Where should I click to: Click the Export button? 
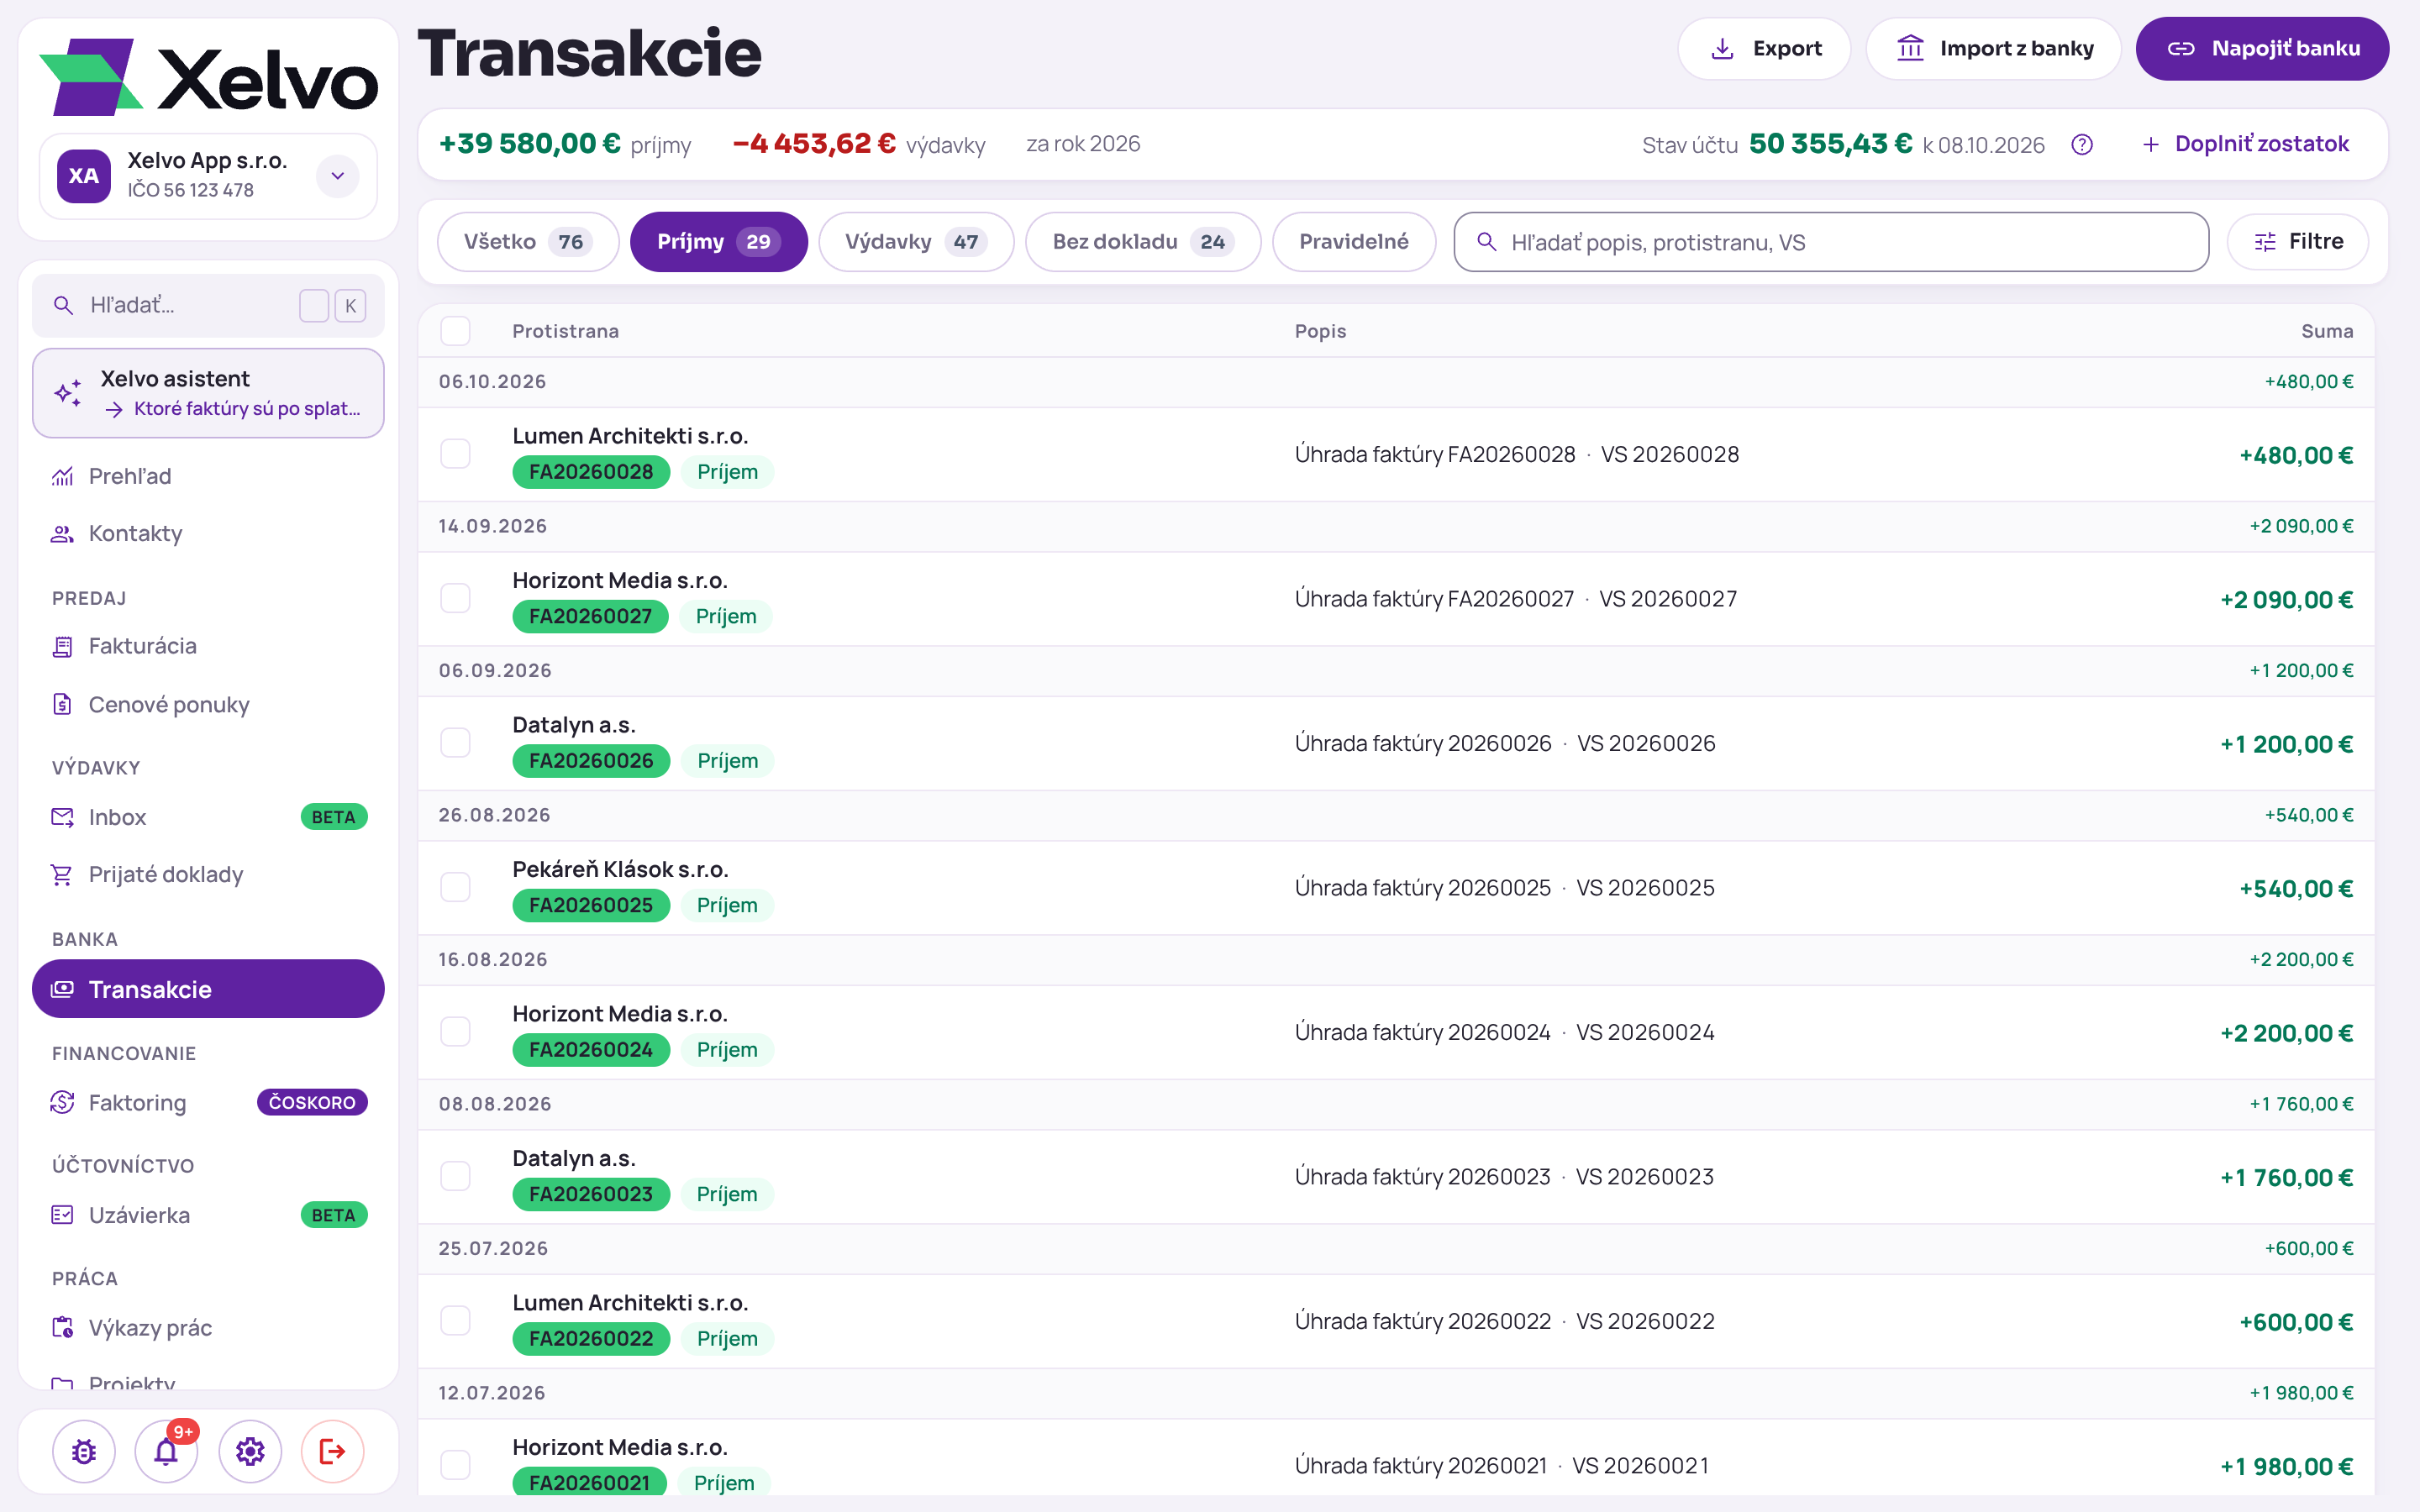point(1765,49)
